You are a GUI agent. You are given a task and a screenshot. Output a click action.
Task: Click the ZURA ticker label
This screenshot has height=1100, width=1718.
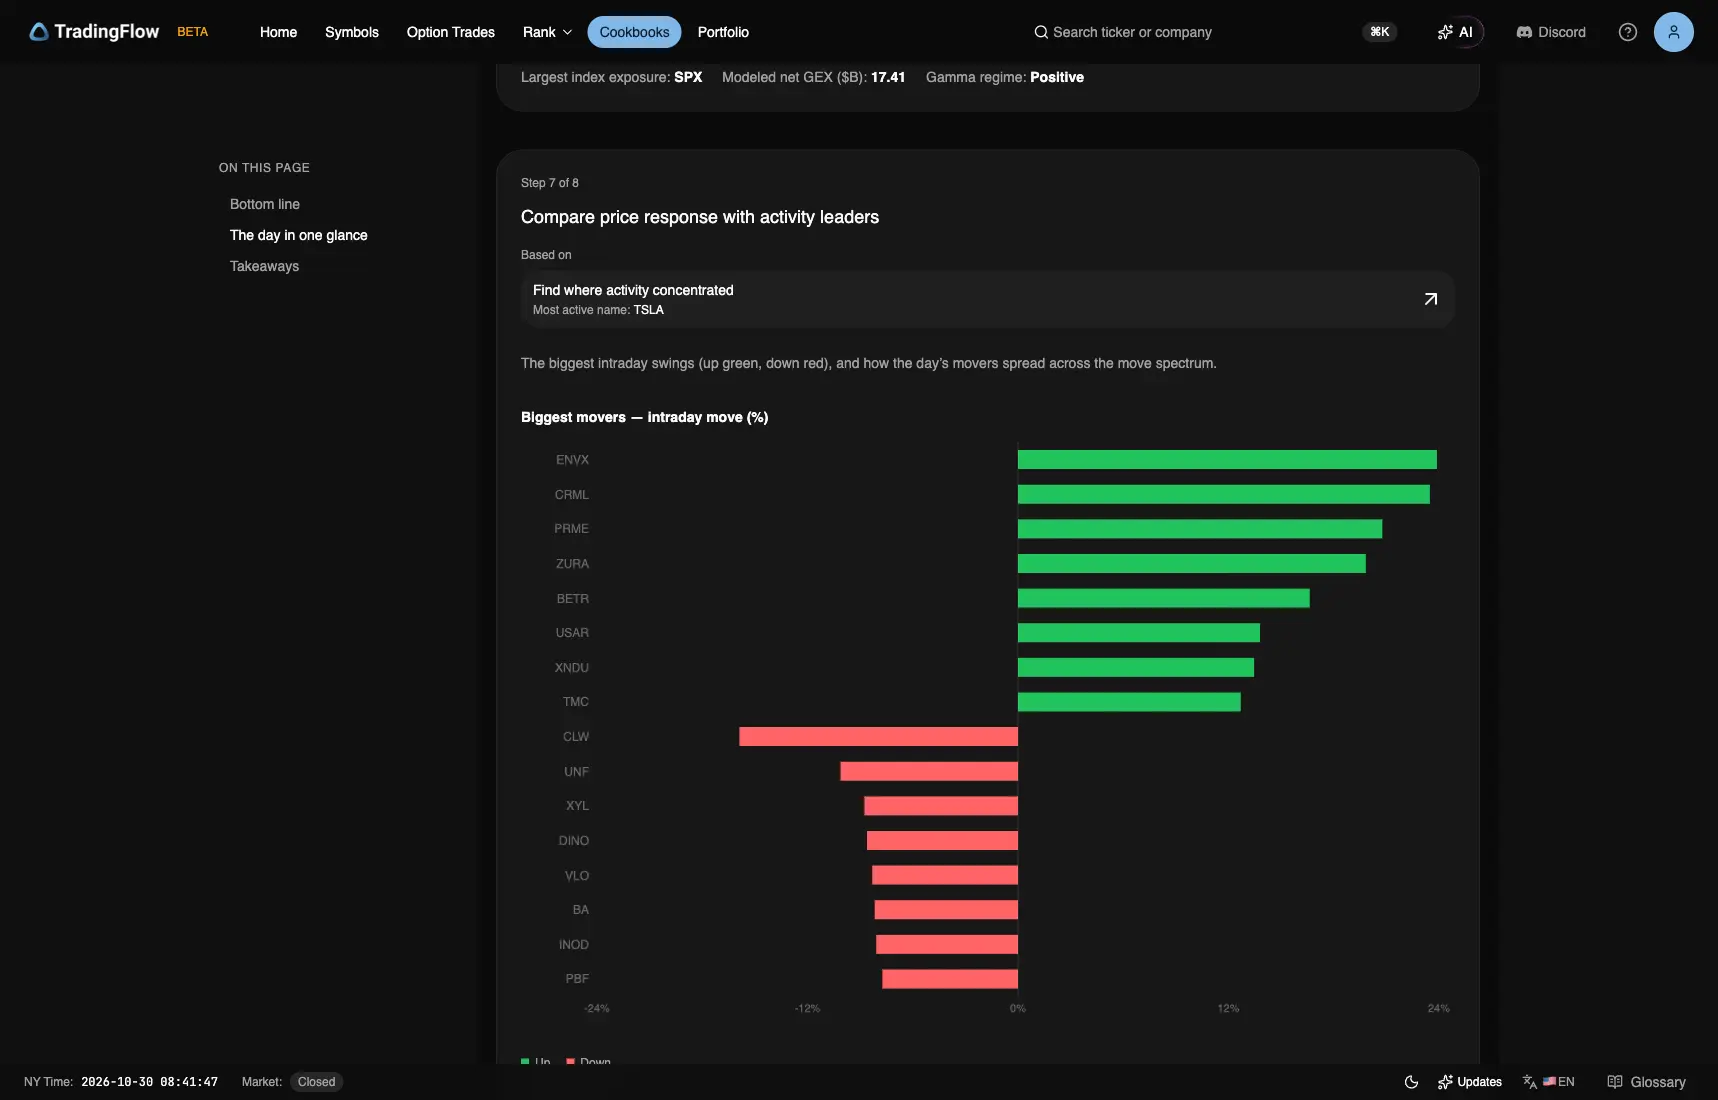(573, 564)
